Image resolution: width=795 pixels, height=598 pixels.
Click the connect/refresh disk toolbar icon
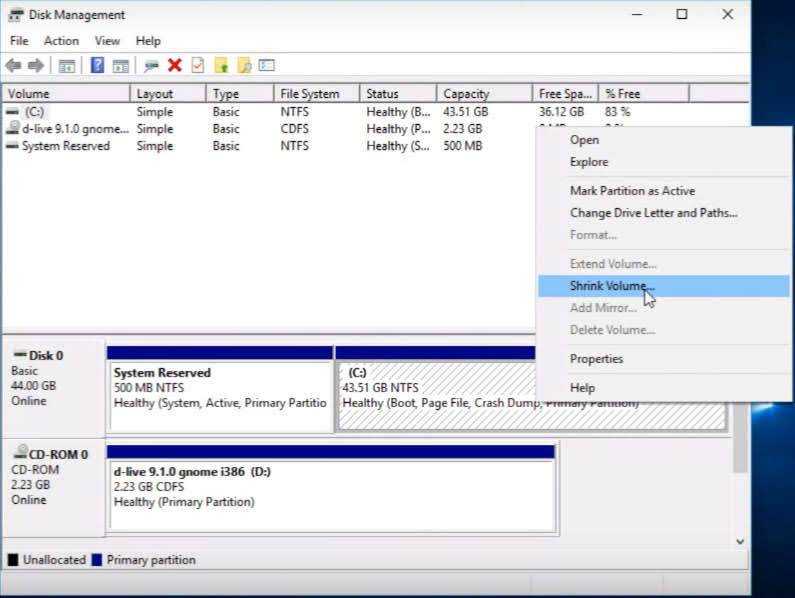pos(151,66)
